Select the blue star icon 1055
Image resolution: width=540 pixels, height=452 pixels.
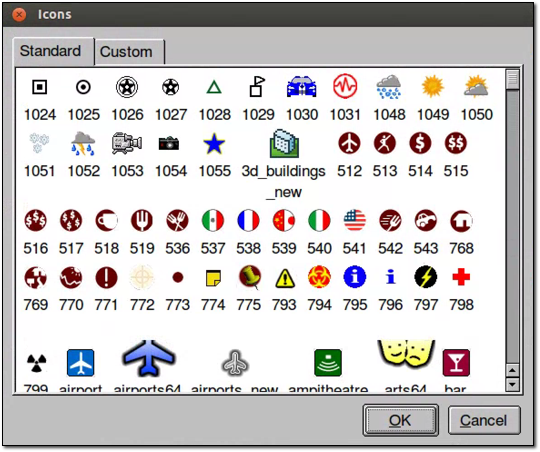pyautogui.click(x=214, y=143)
